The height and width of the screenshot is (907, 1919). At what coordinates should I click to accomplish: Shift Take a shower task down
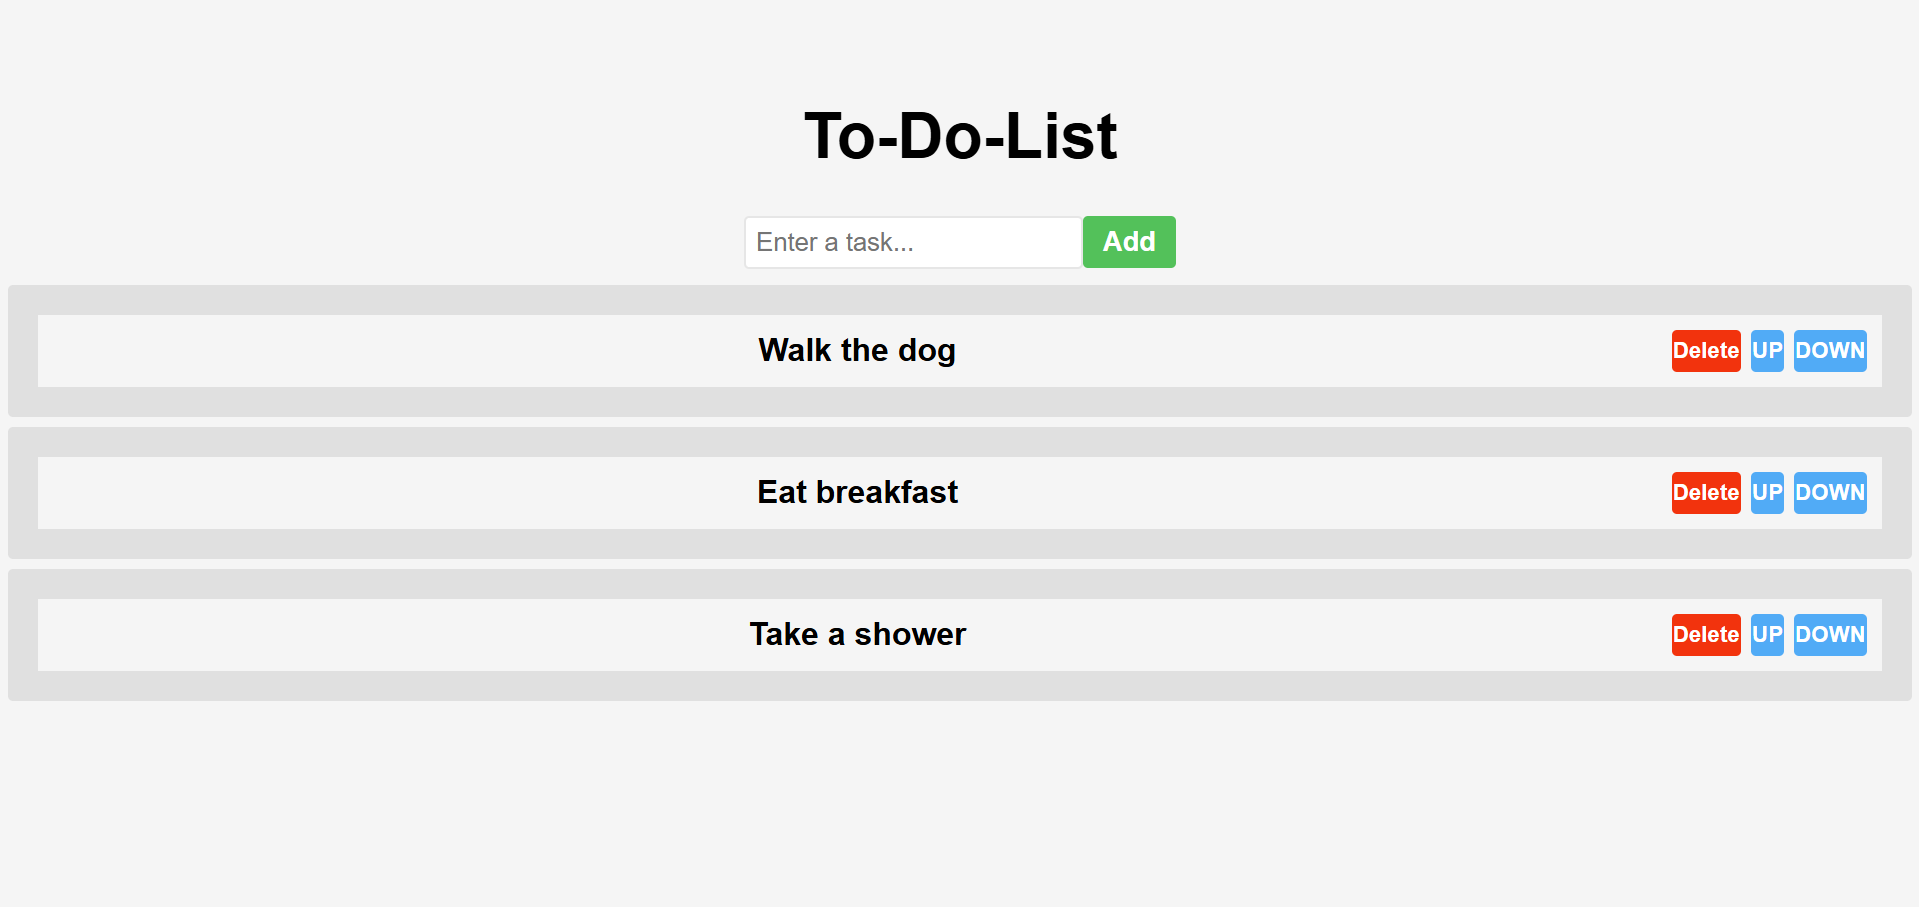1829,635
